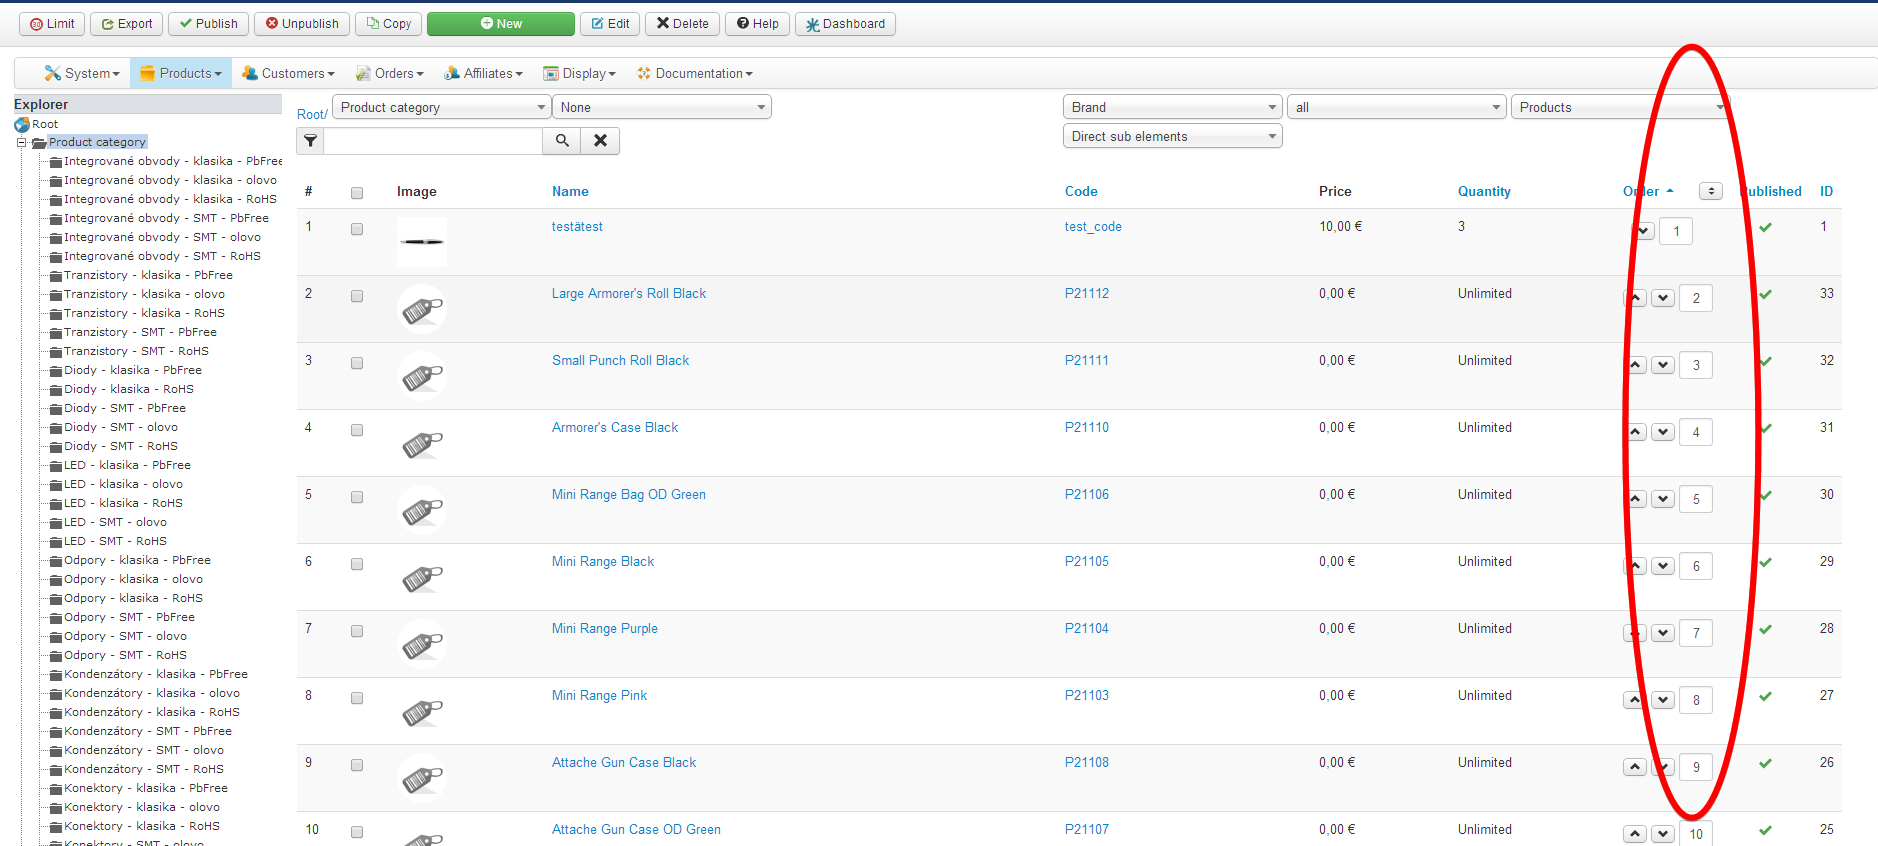Open the System menu
The image size is (1878, 846).
pyautogui.click(x=82, y=73)
